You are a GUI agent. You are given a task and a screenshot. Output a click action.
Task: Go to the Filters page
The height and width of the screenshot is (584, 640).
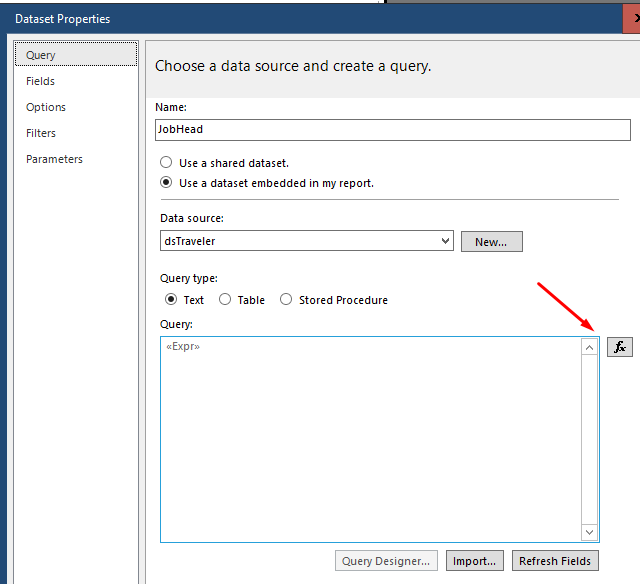click(41, 133)
